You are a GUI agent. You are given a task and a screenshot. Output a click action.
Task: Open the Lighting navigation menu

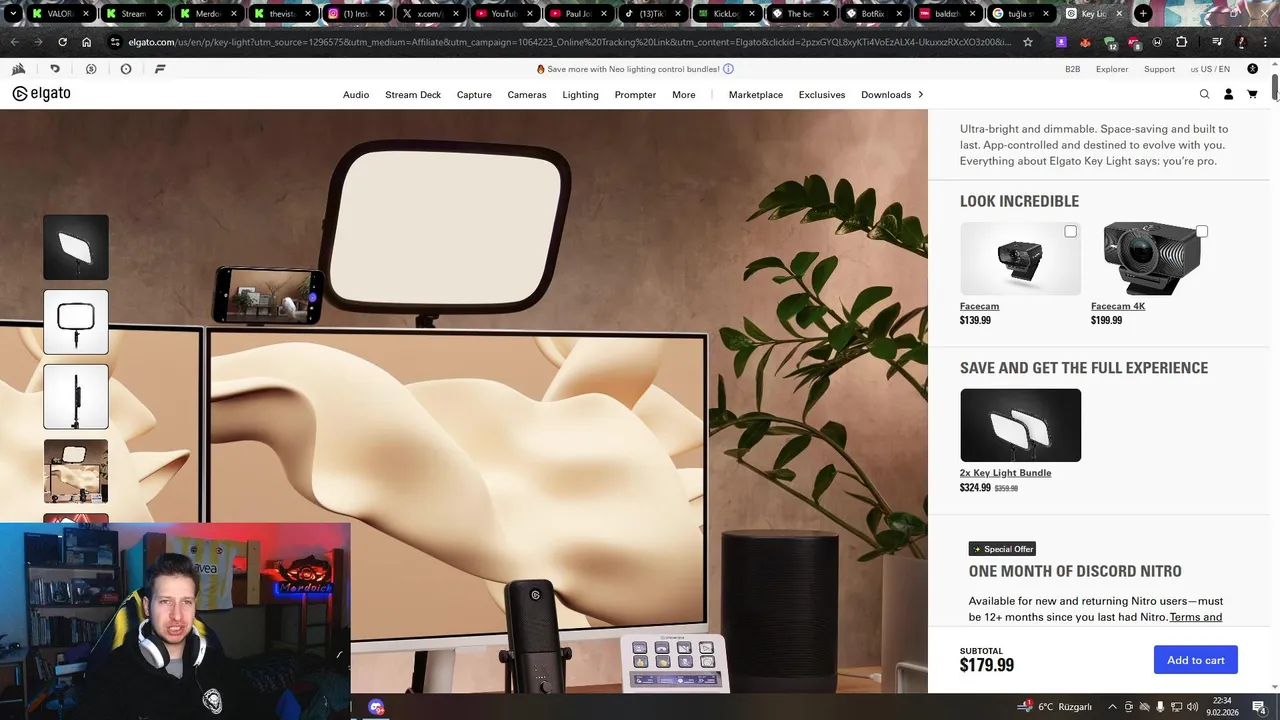pos(580,95)
